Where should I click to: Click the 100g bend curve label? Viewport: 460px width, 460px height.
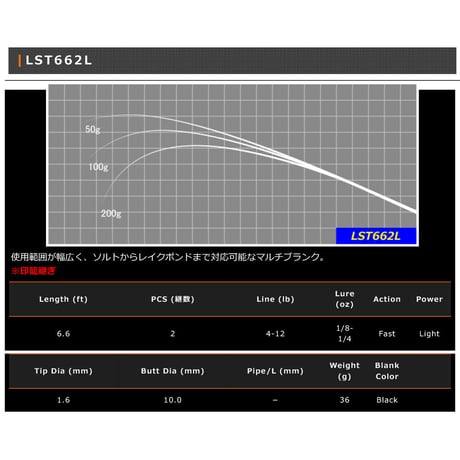[x=98, y=167]
